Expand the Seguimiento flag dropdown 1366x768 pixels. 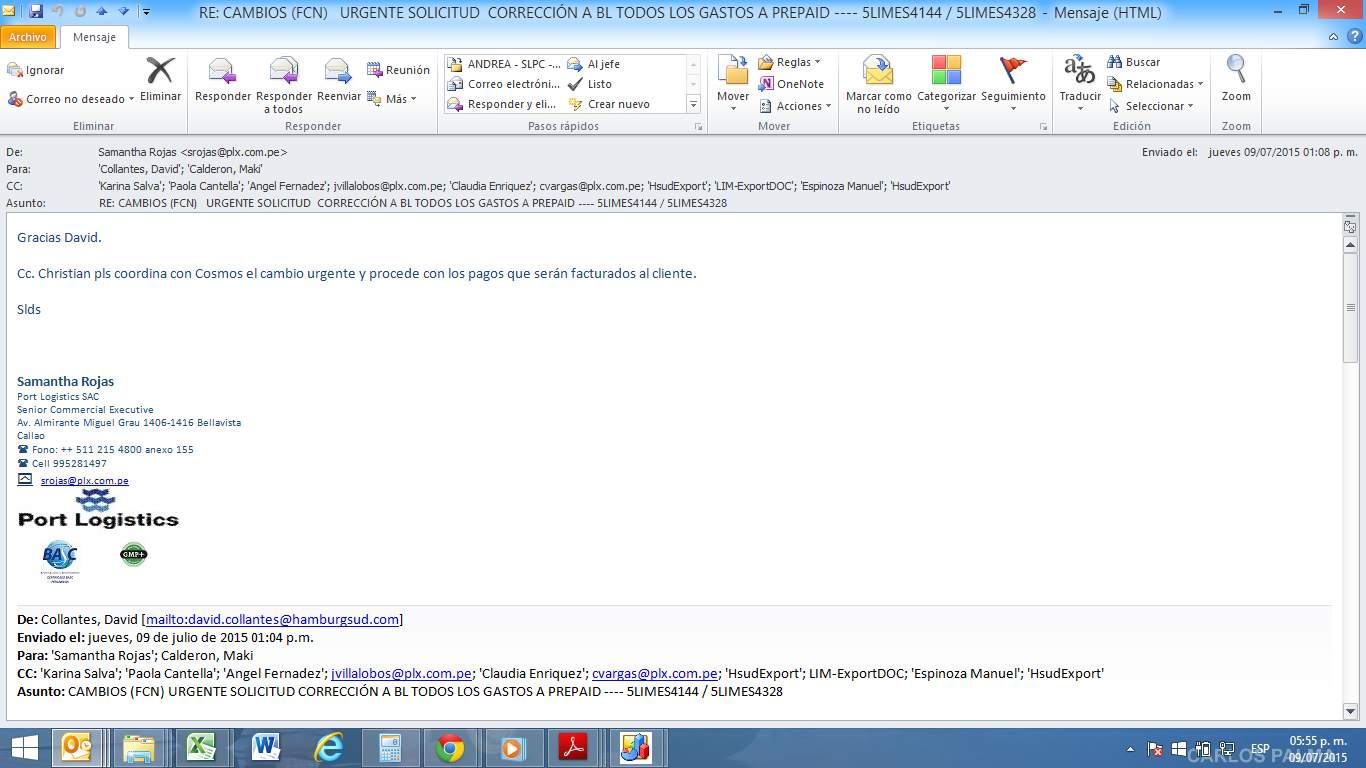pos(1013,109)
